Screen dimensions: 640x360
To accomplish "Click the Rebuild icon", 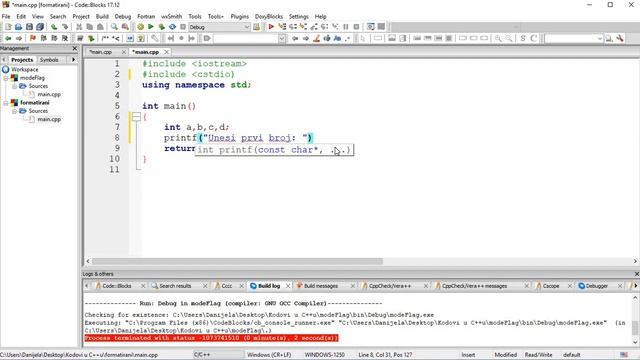I will 172,27.
